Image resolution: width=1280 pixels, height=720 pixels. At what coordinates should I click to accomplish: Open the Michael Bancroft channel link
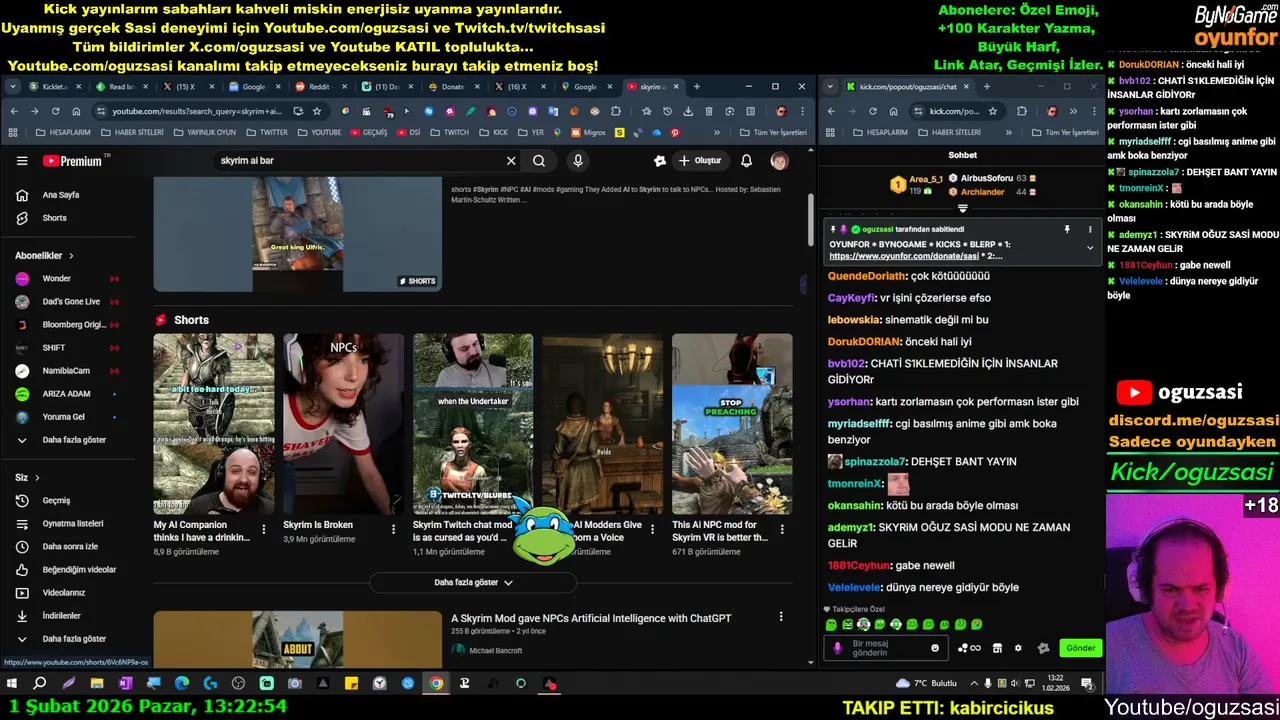tap(495, 651)
